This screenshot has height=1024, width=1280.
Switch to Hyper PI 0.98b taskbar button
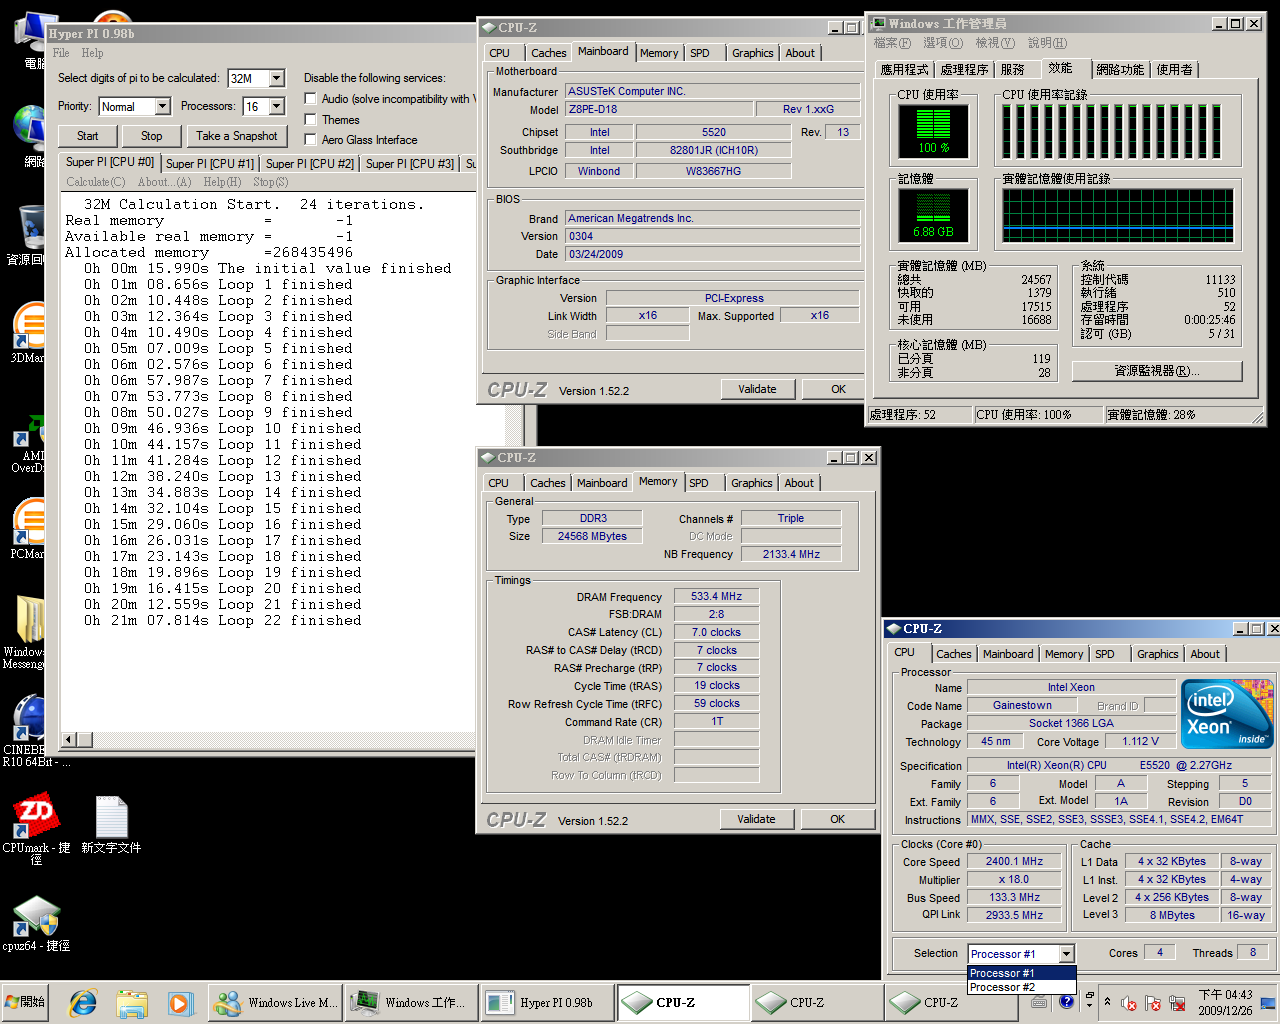546,1003
